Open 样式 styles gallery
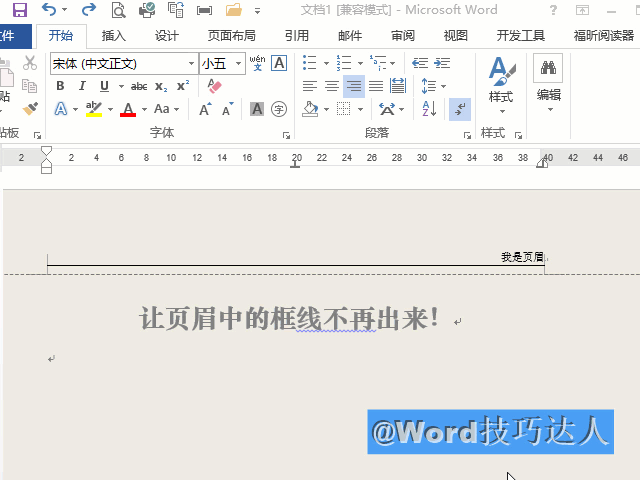The width and height of the screenshot is (640, 480). (x=501, y=85)
